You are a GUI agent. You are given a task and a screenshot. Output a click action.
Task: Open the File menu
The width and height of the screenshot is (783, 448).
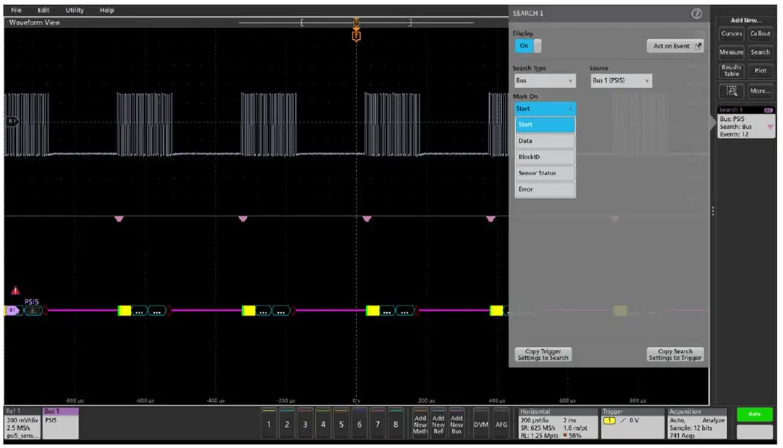coord(16,10)
